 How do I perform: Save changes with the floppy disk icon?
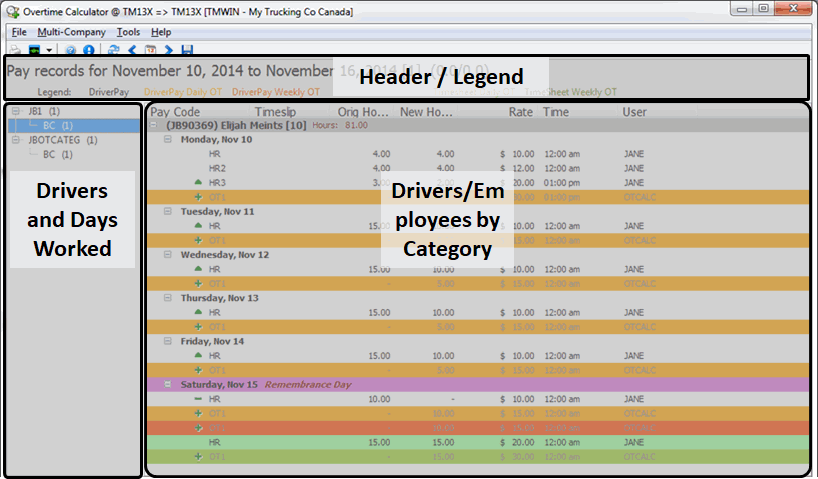coord(187,49)
